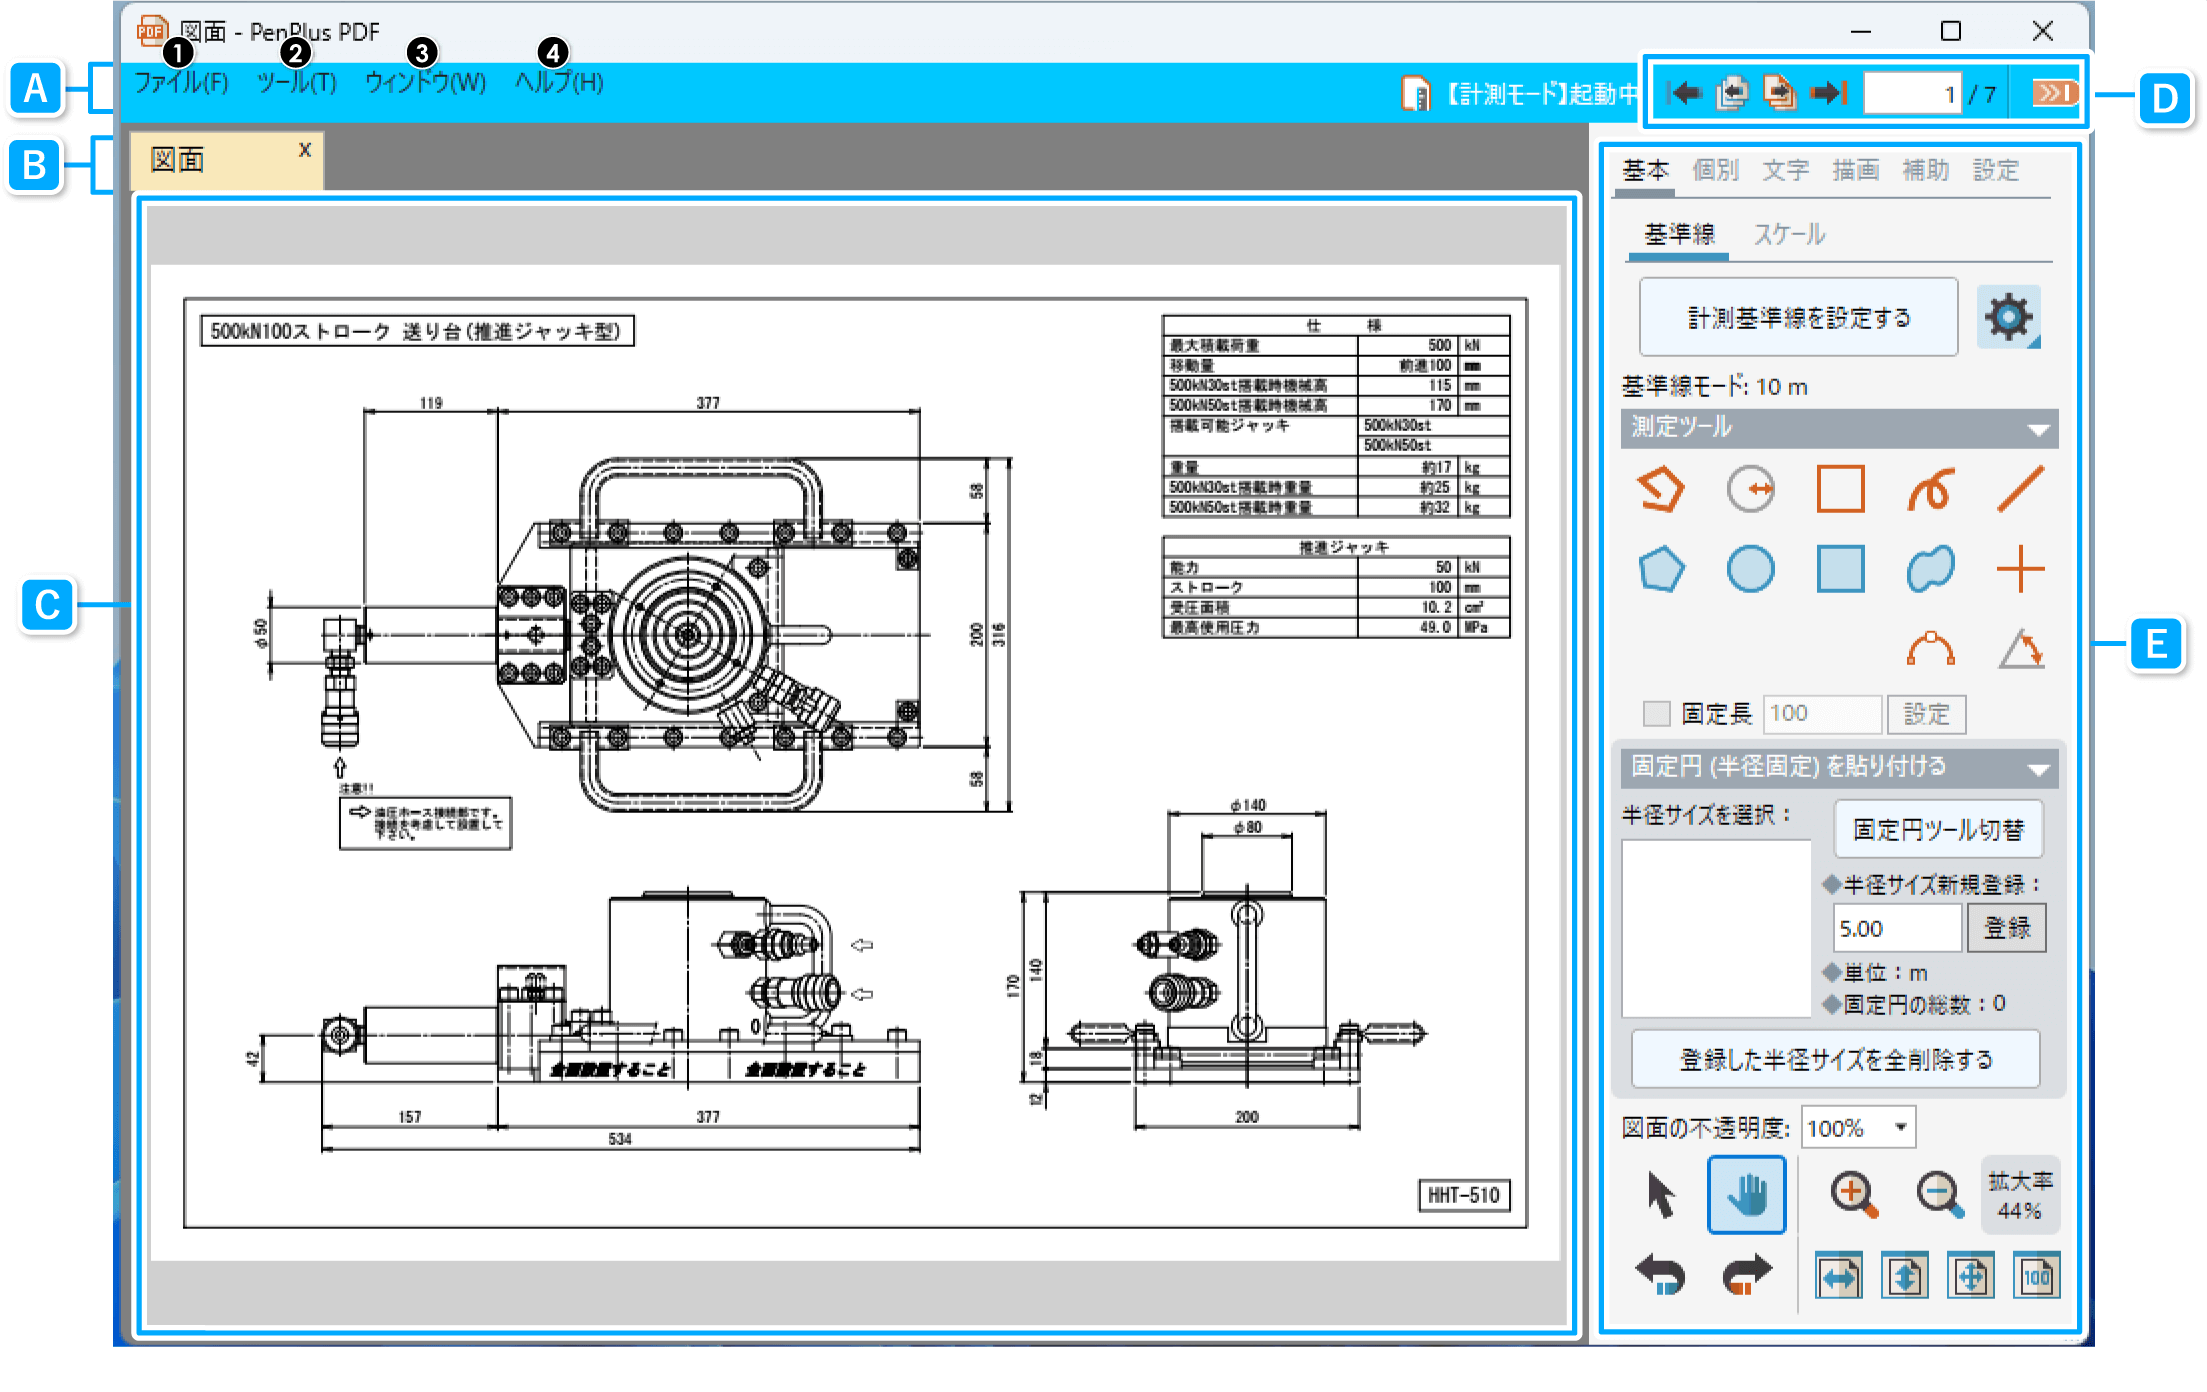The width and height of the screenshot is (2207, 1392).
Task: Select the blue filled circle tool
Action: (x=1750, y=570)
